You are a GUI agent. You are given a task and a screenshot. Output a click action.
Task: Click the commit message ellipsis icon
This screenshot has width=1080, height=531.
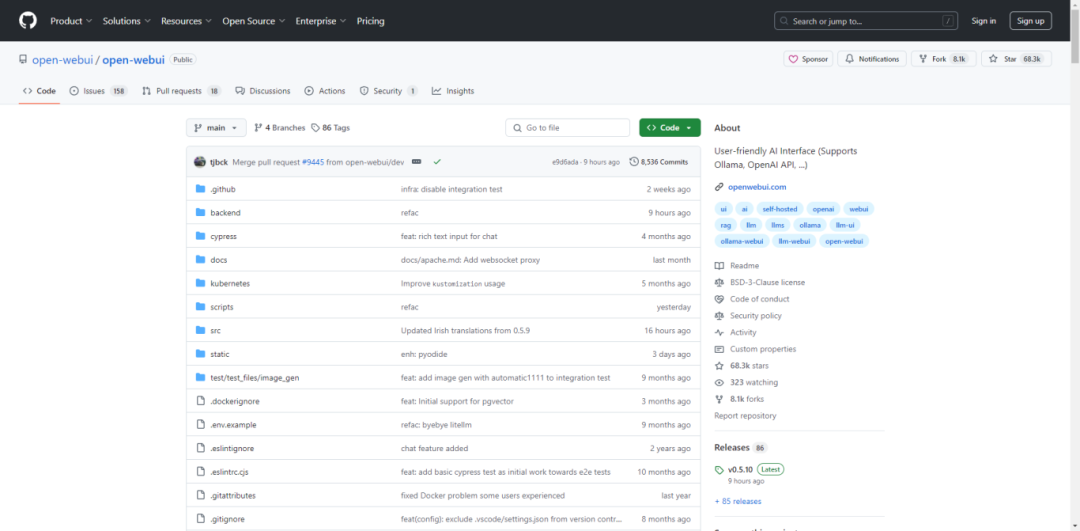(x=416, y=161)
